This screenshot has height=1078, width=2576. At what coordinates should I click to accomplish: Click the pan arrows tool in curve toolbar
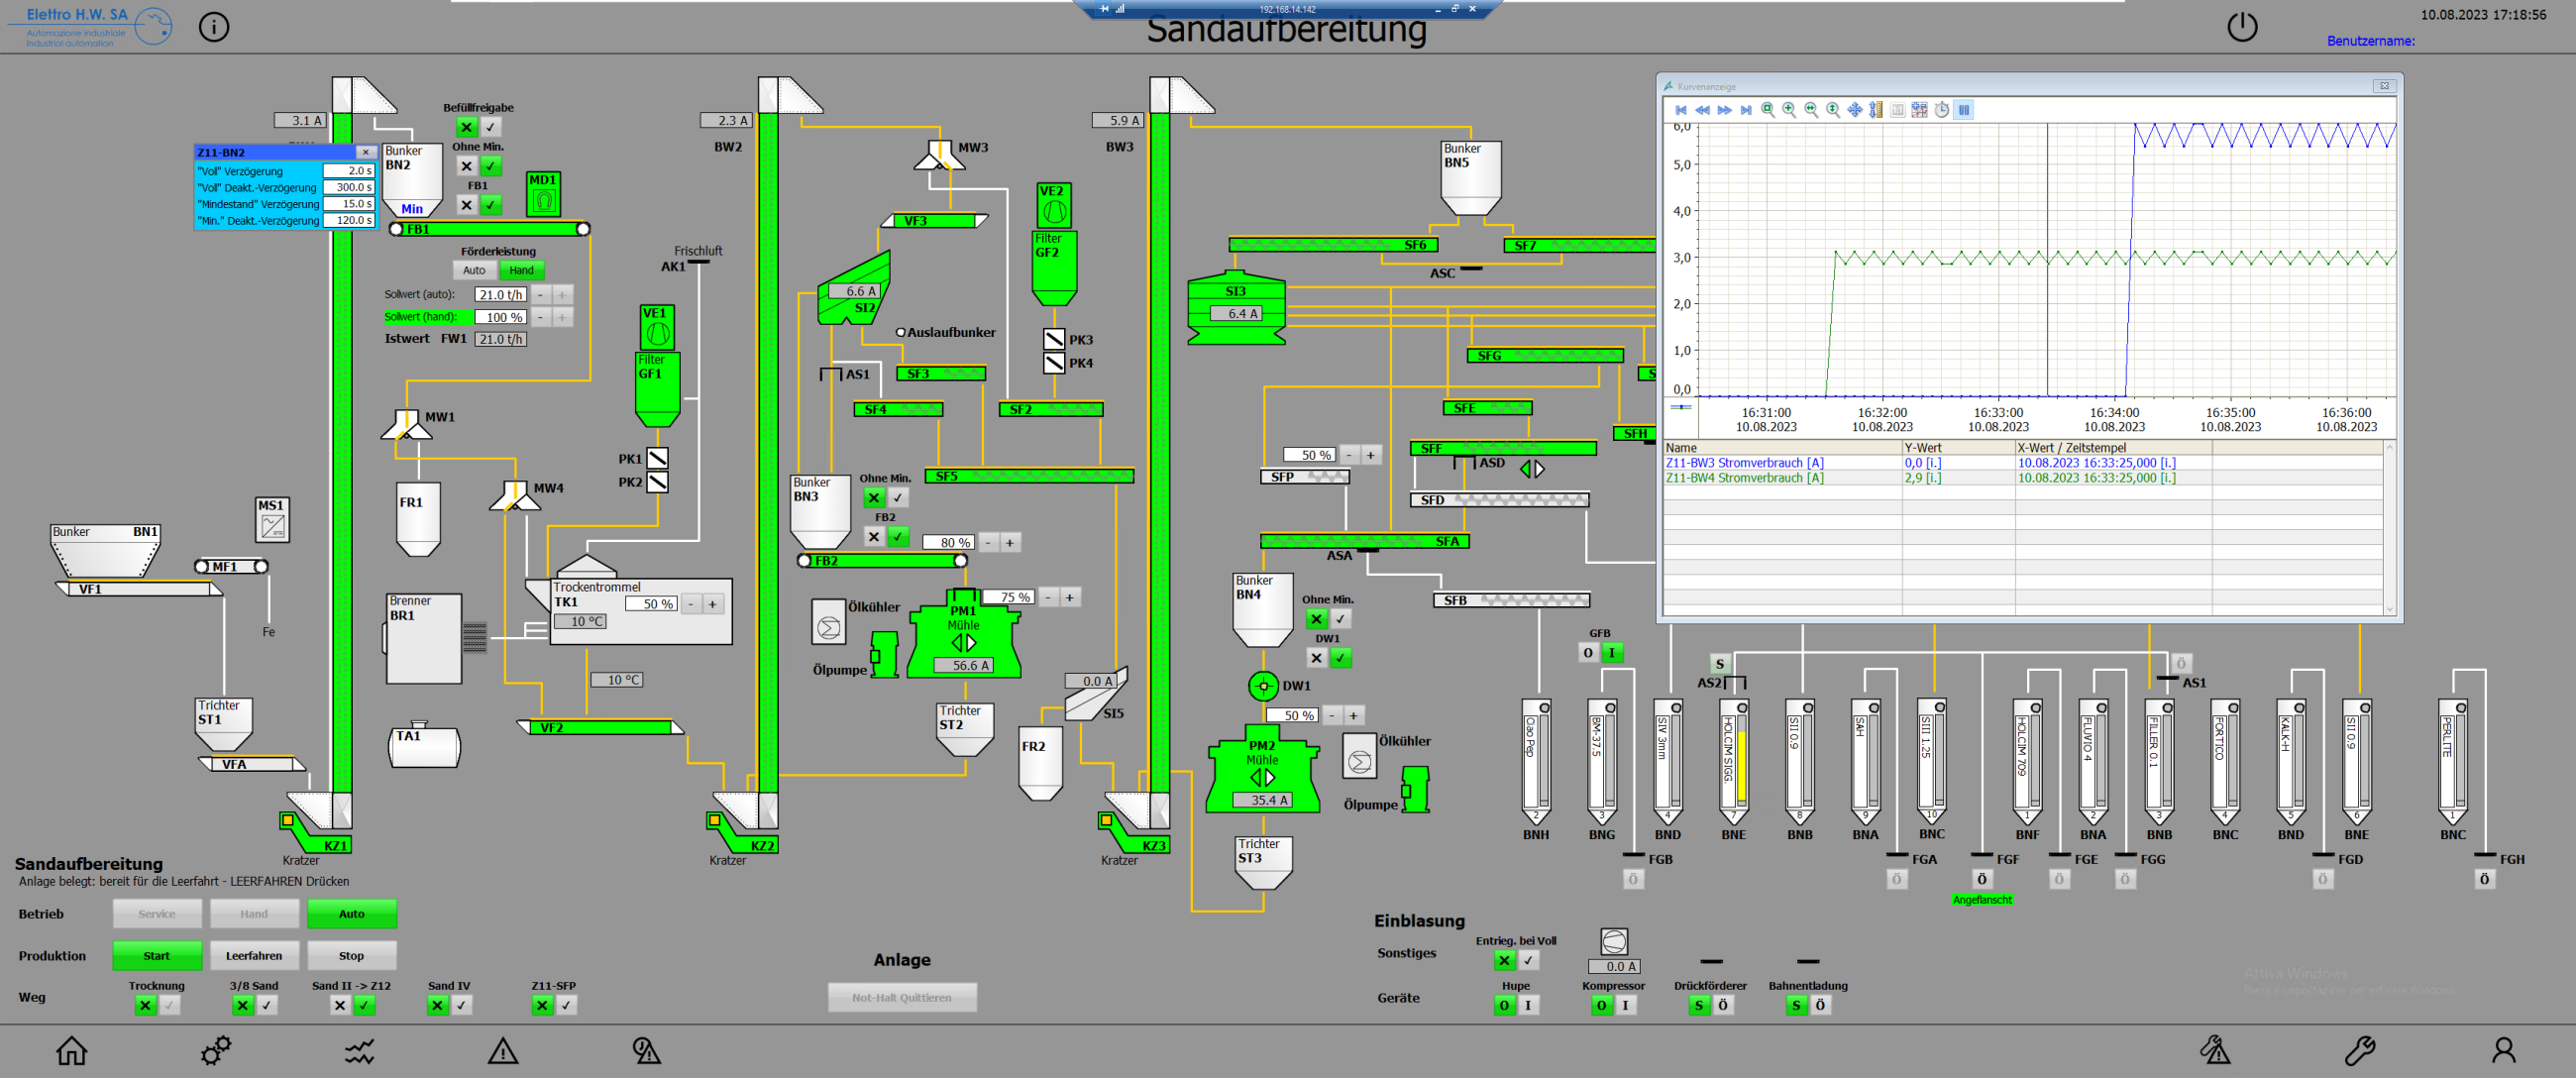(x=1855, y=110)
